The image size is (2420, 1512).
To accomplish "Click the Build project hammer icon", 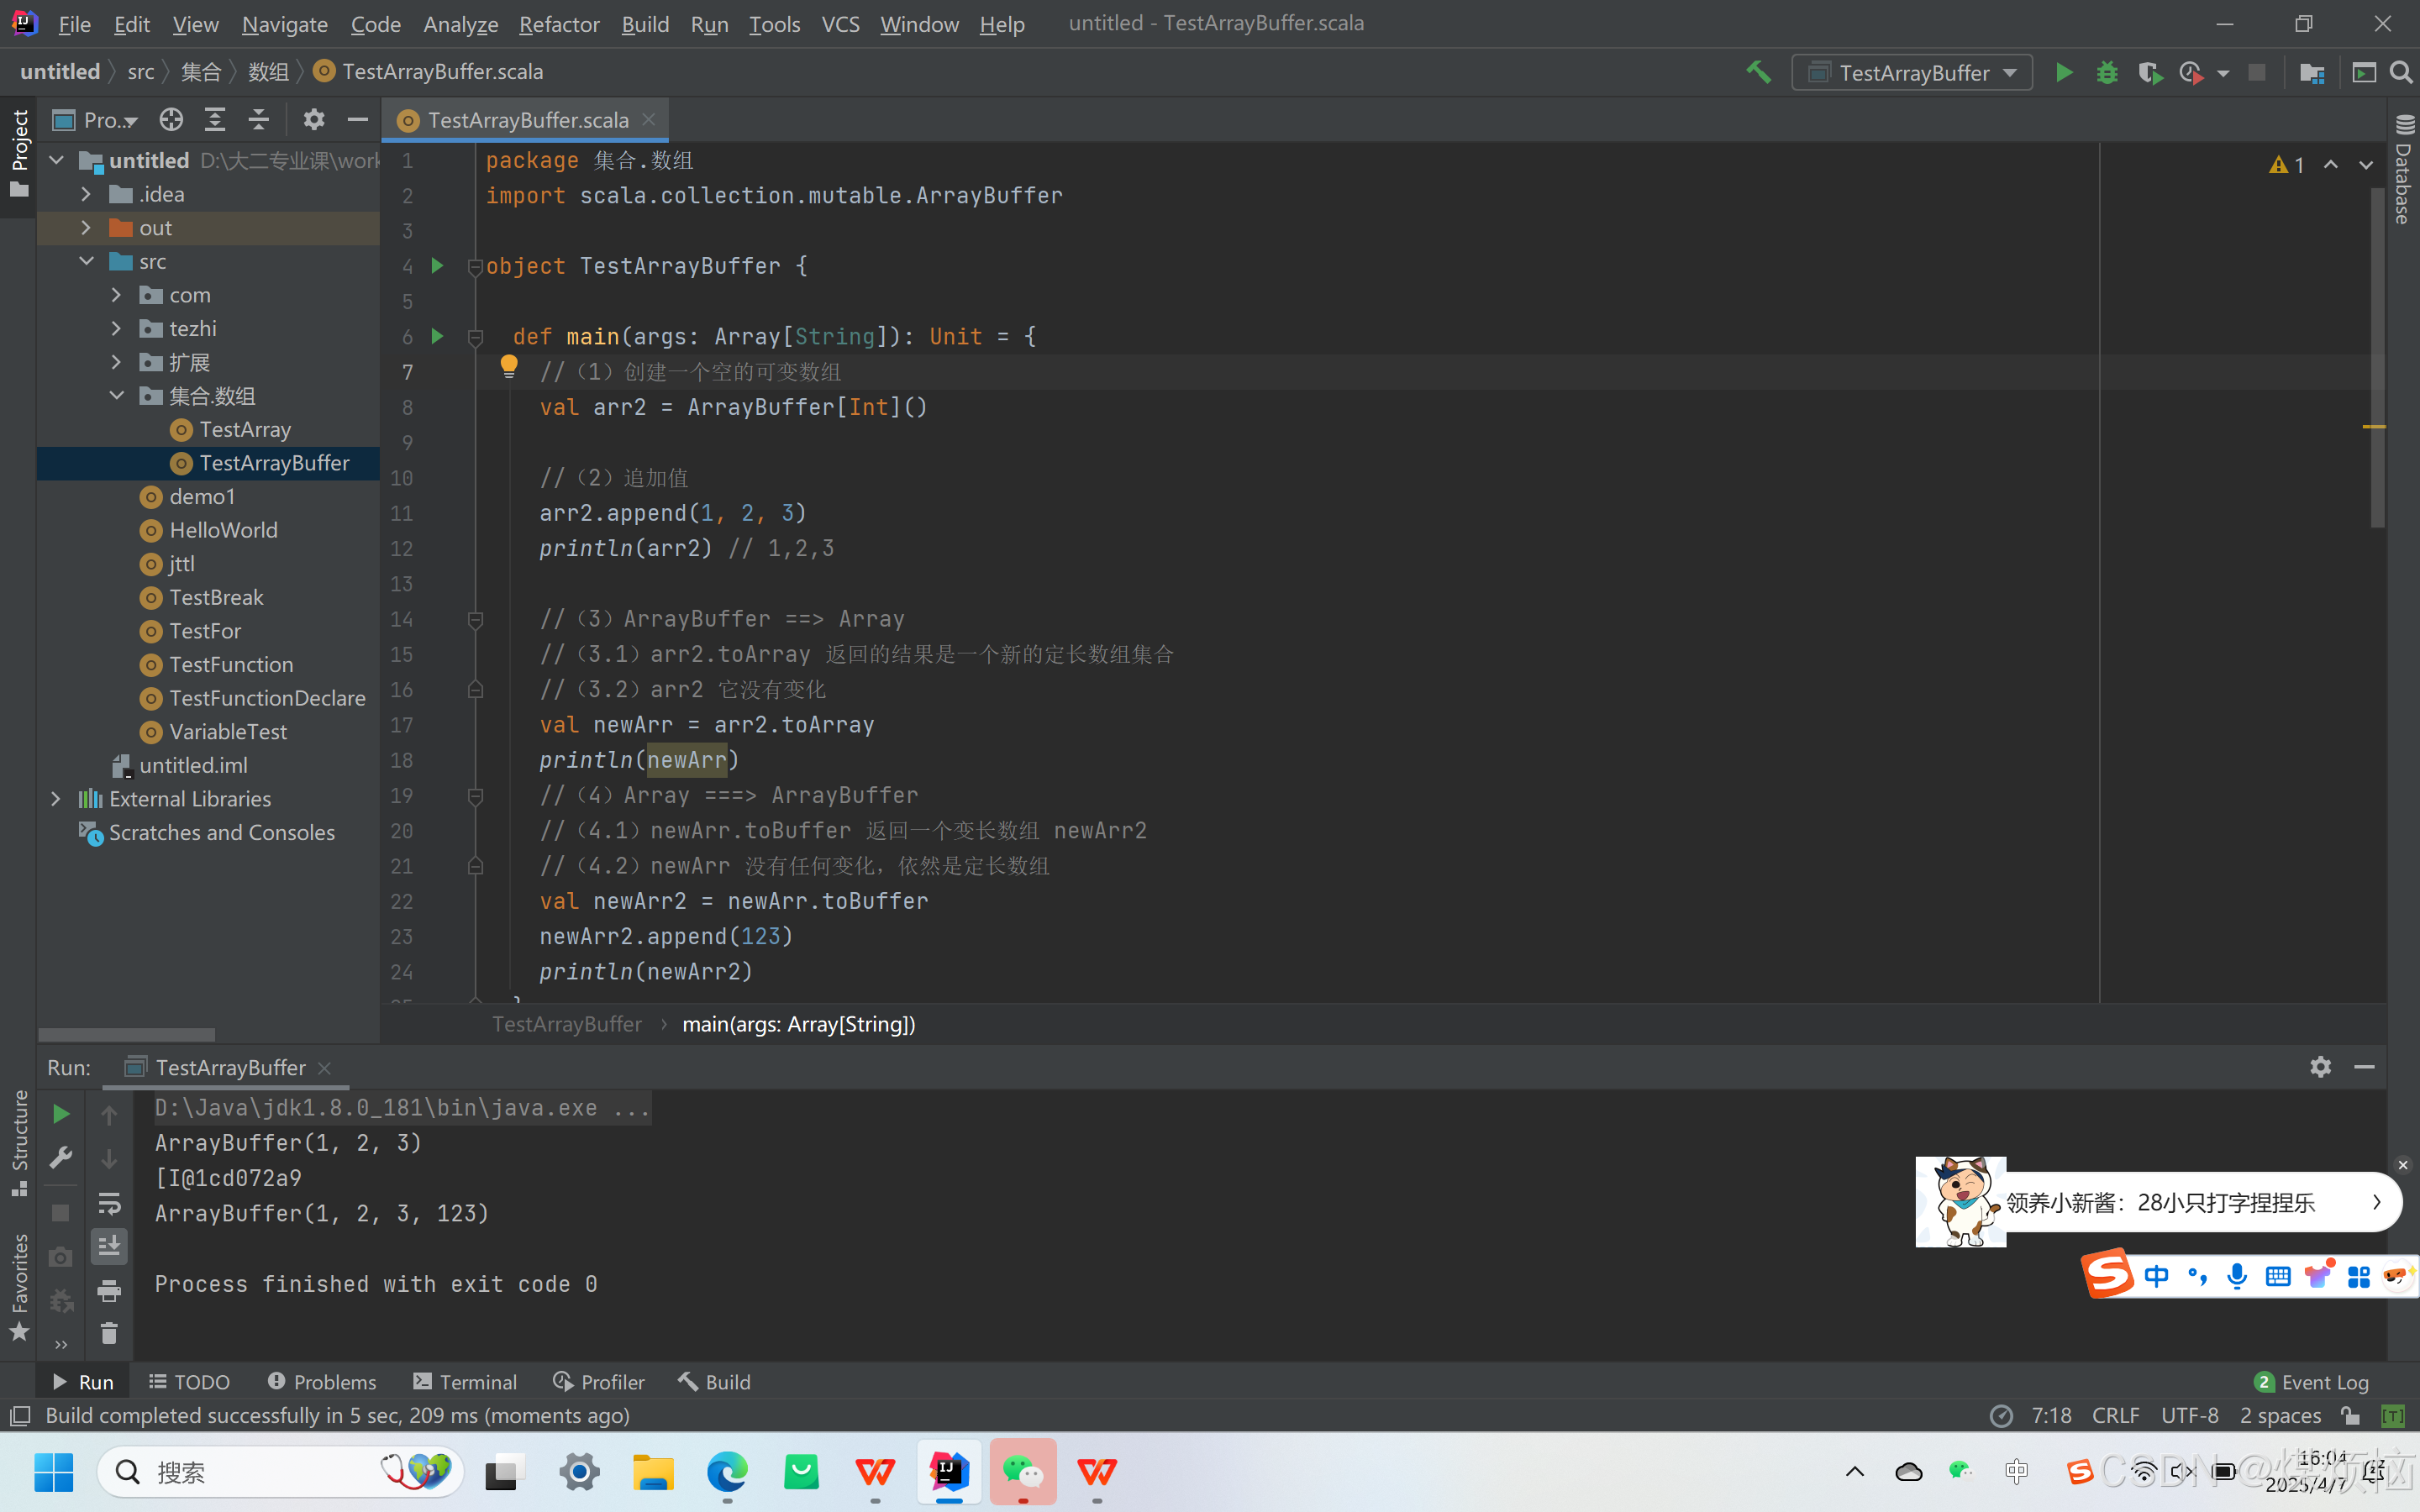I will [1758, 73].
